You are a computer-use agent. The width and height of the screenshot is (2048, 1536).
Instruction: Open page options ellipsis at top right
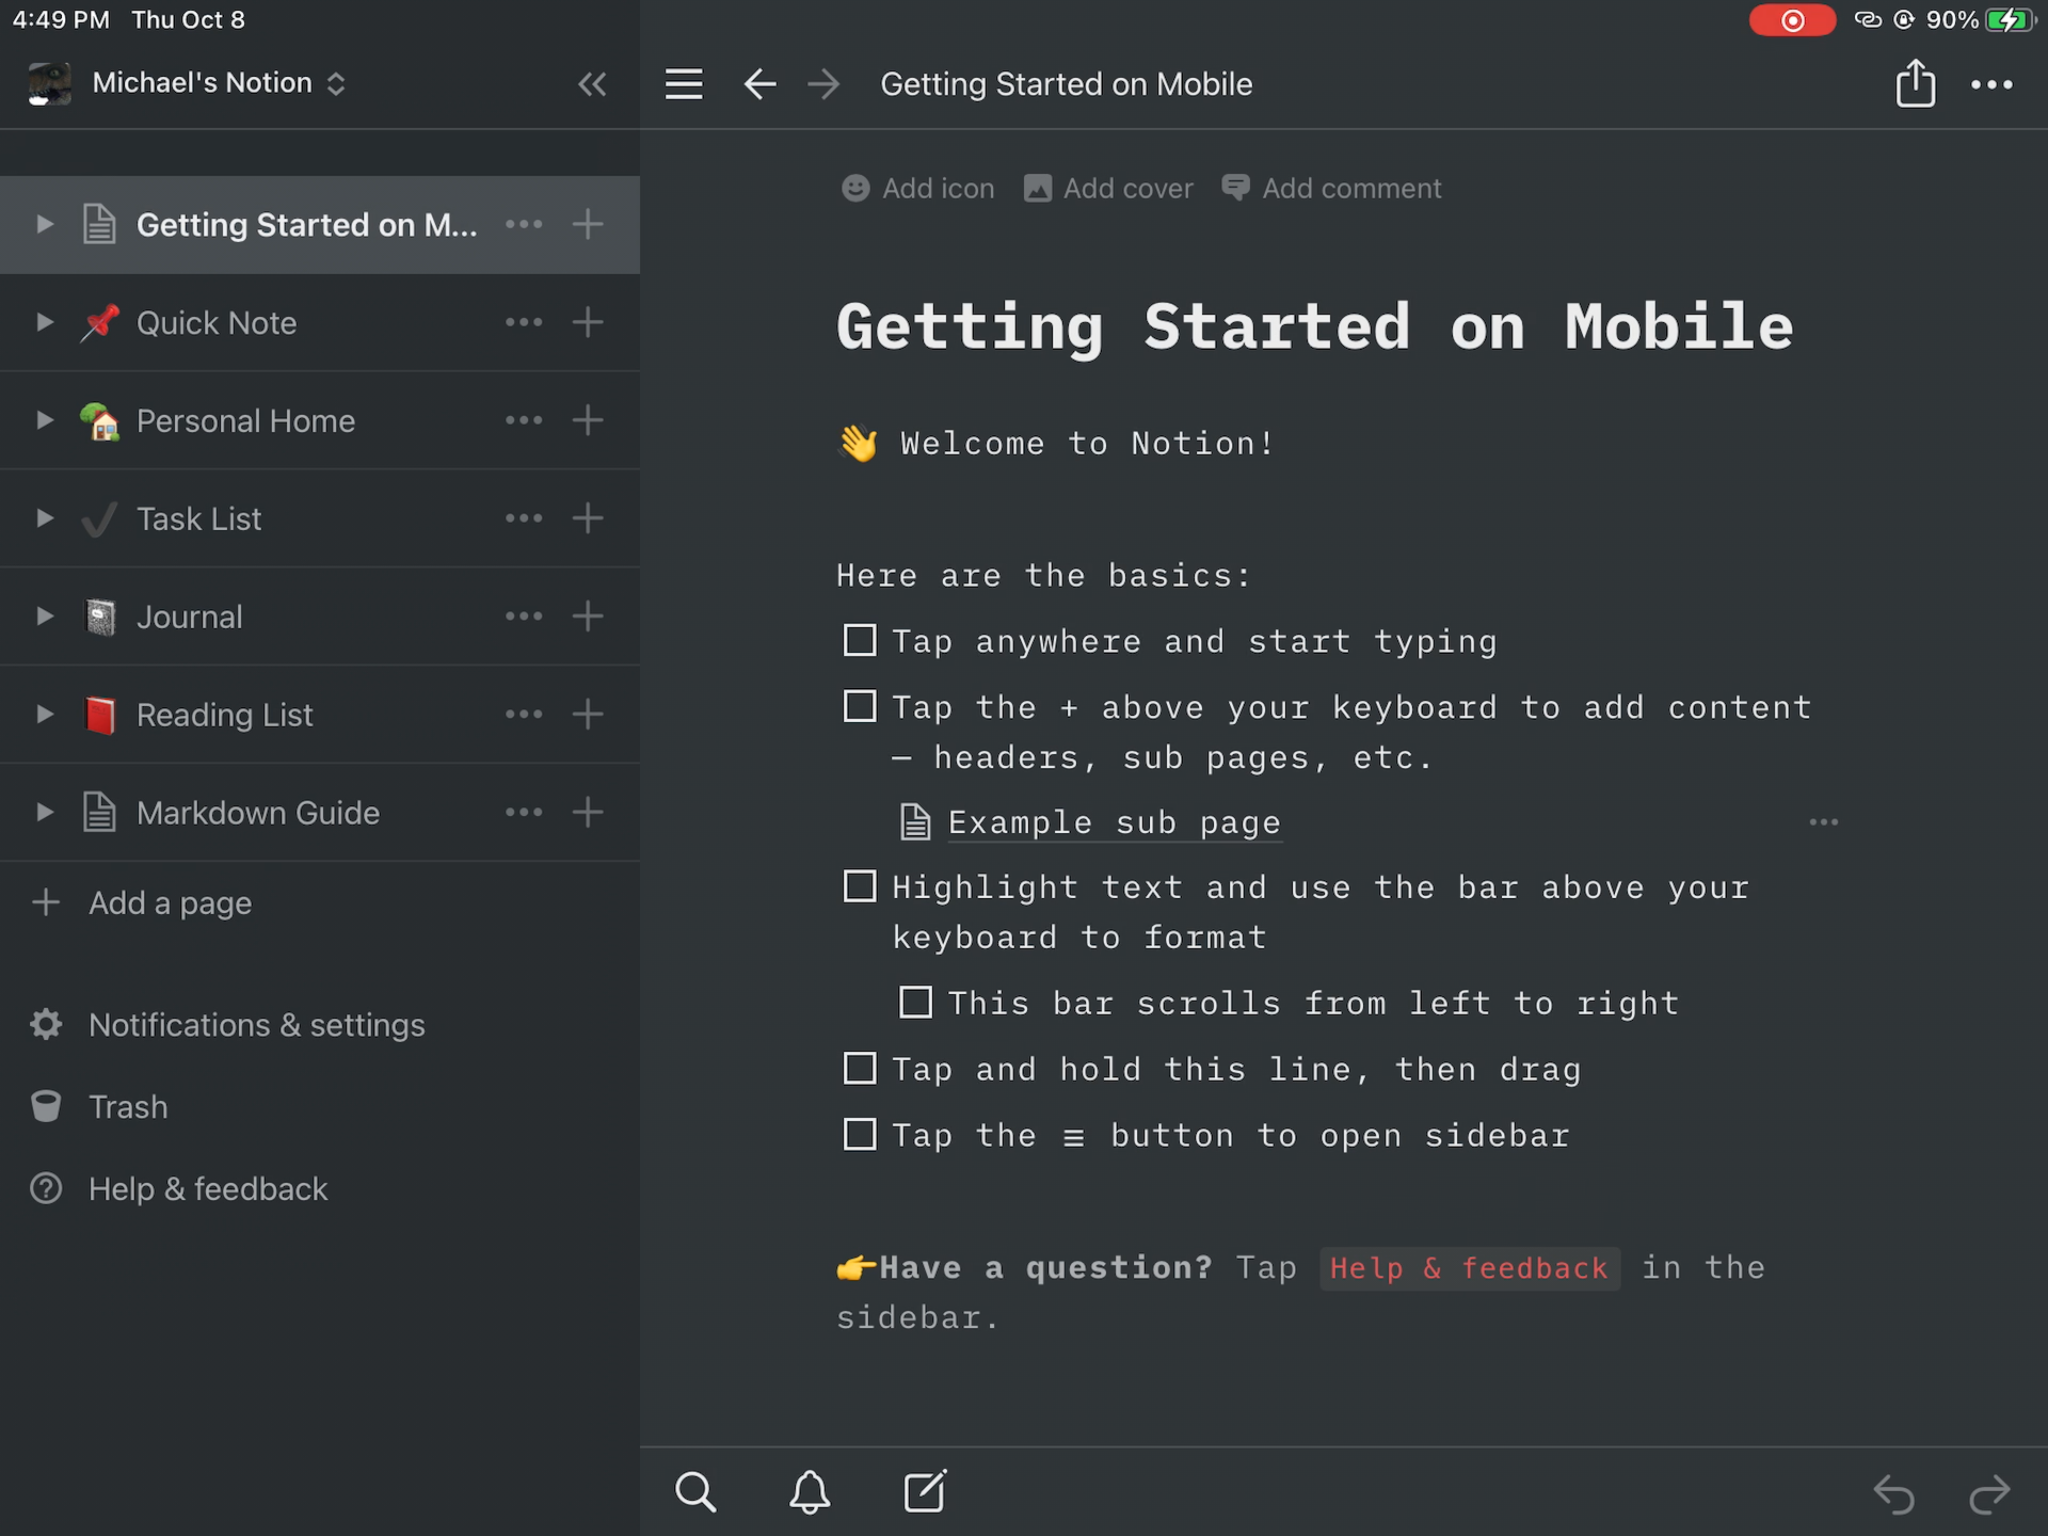click(1991, 85)
